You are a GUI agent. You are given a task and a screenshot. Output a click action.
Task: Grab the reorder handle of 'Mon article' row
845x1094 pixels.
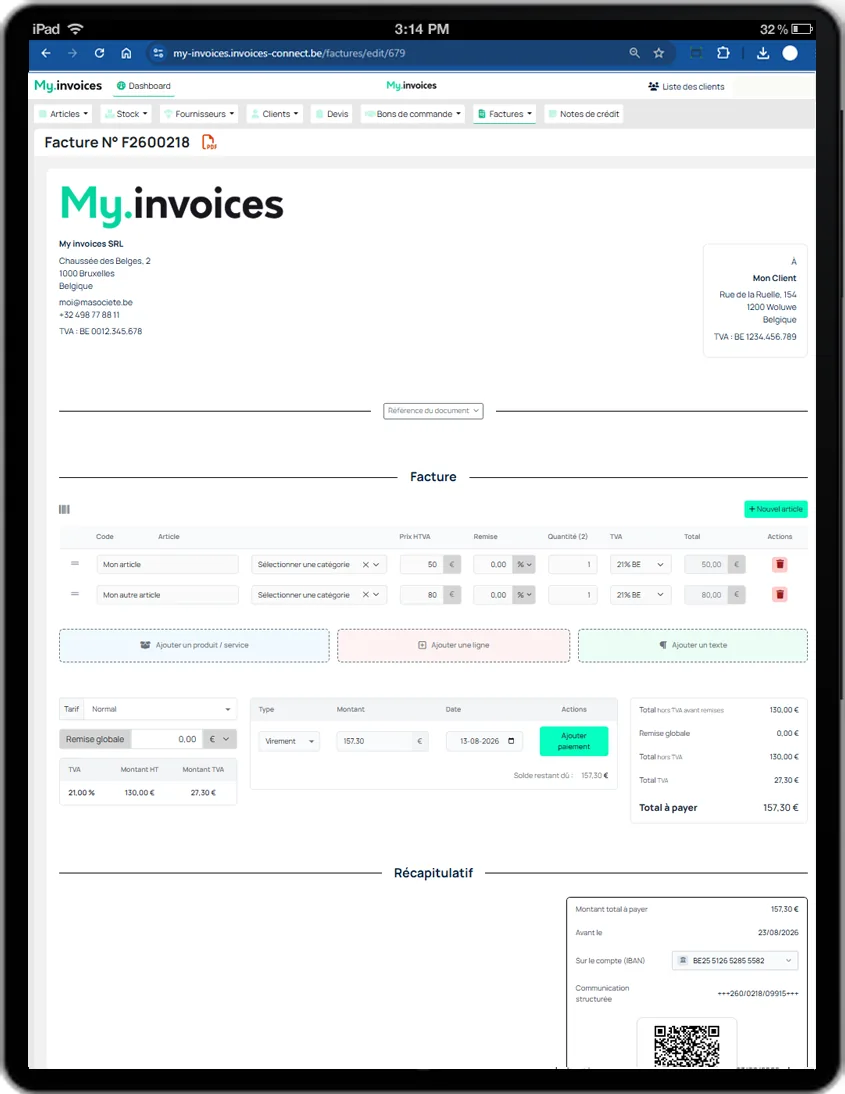tap(75, 563)
